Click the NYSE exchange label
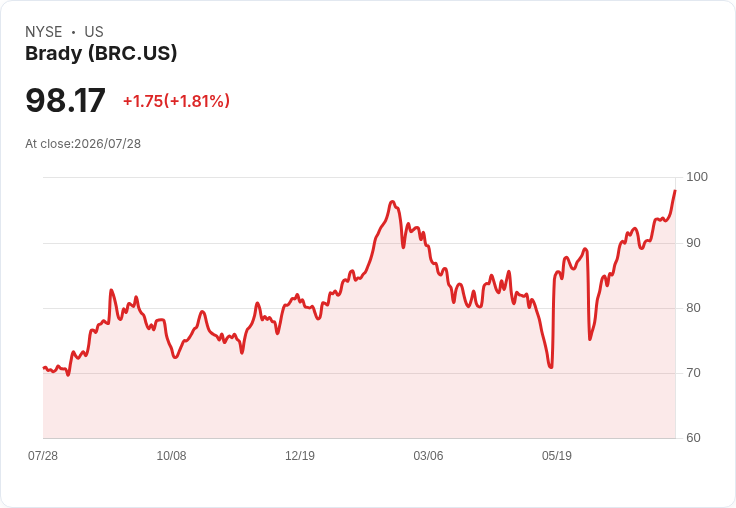The image size is (736, 508). pyautogui.click(x=44, y=32)
